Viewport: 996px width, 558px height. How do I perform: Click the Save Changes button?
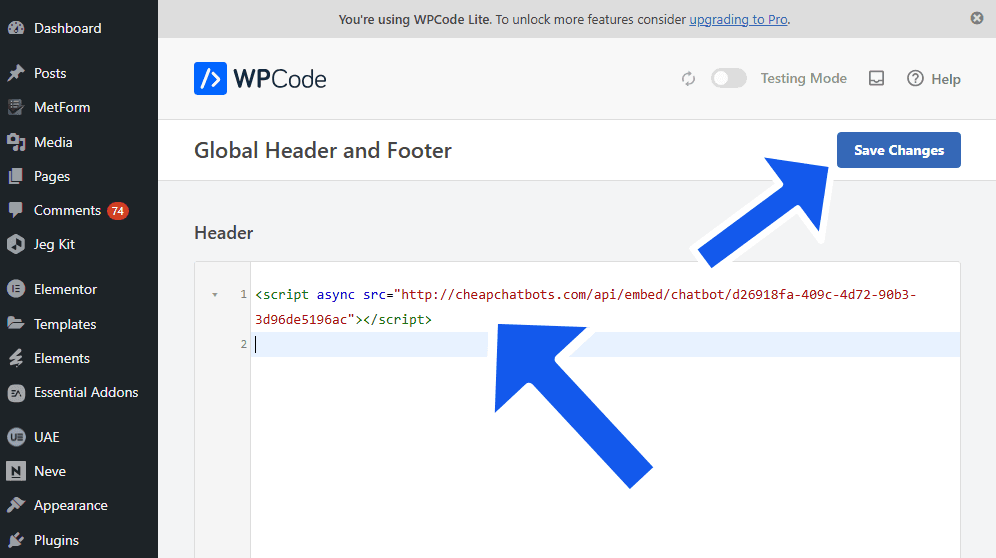(898, 150)
